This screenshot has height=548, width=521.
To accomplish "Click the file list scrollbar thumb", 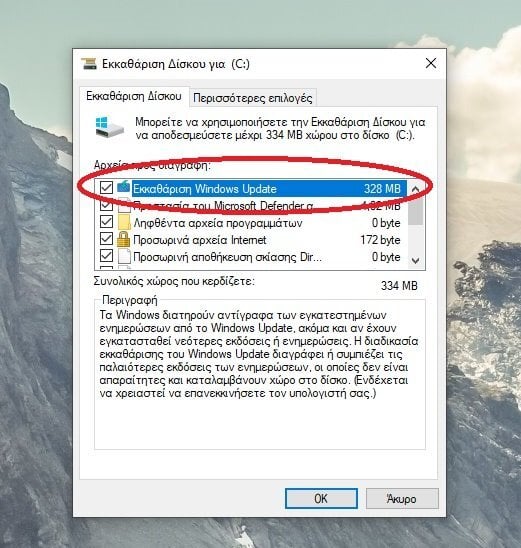I will click(x=415, y=211).
